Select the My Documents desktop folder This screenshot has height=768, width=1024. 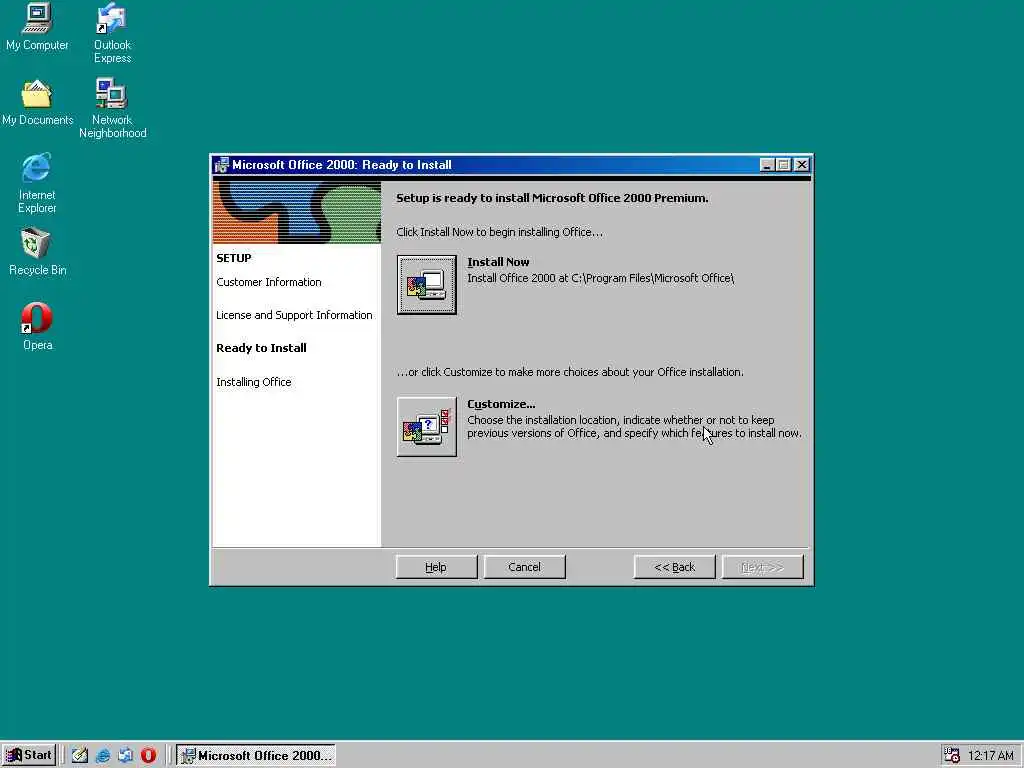point(37,103)
